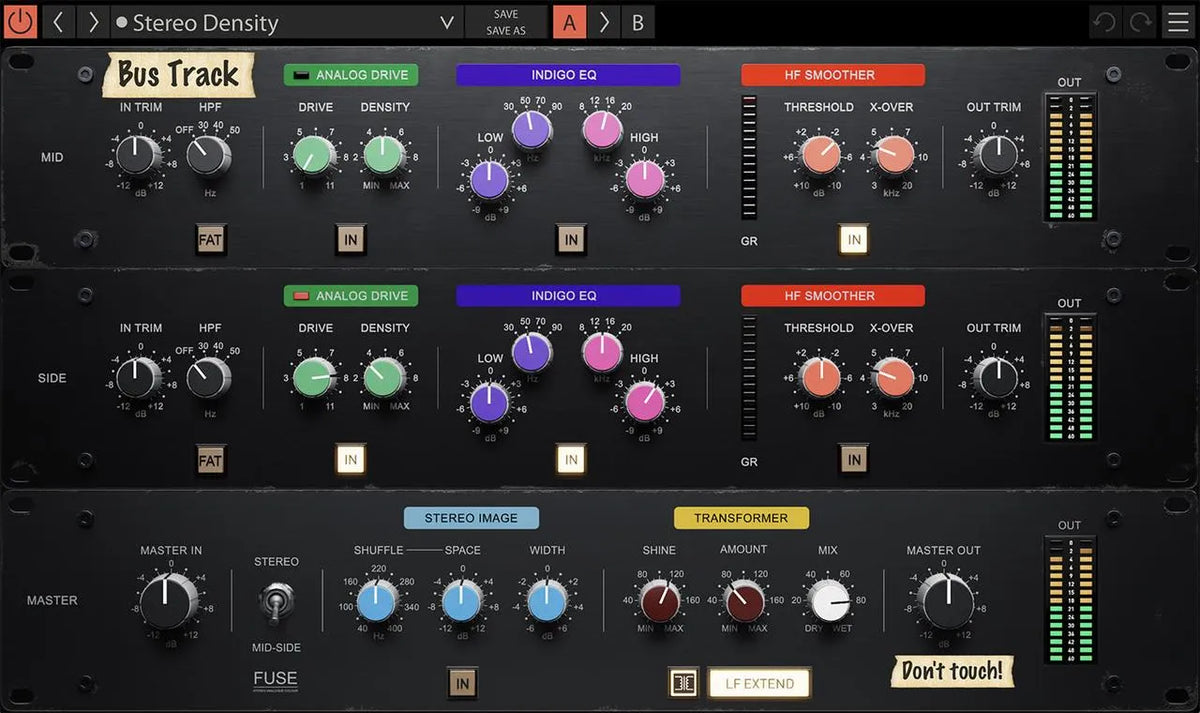
Task: Switch to snapshot B
Action: [637, 21]
